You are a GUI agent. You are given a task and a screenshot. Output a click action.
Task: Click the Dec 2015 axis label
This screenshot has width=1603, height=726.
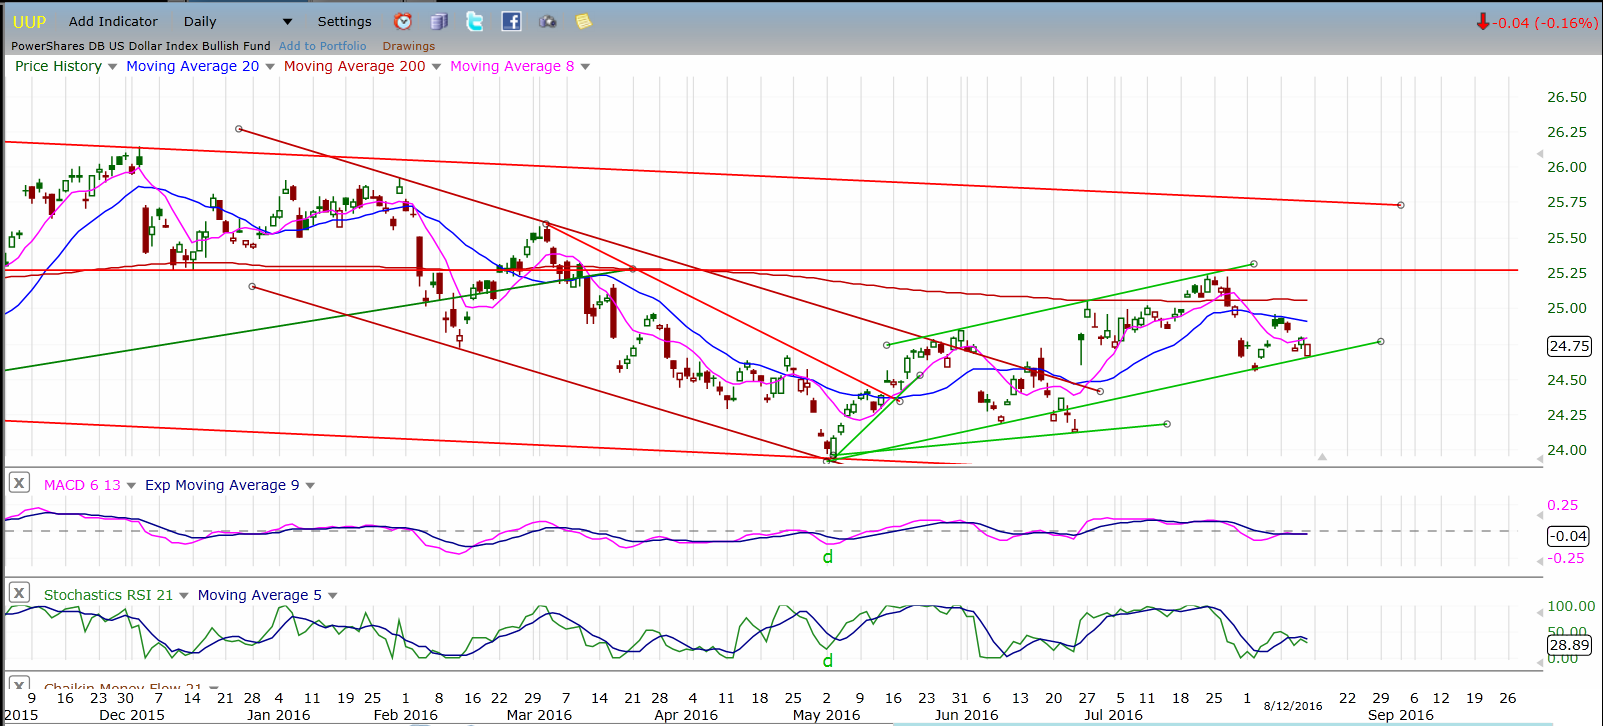click(x=132, y=715)
